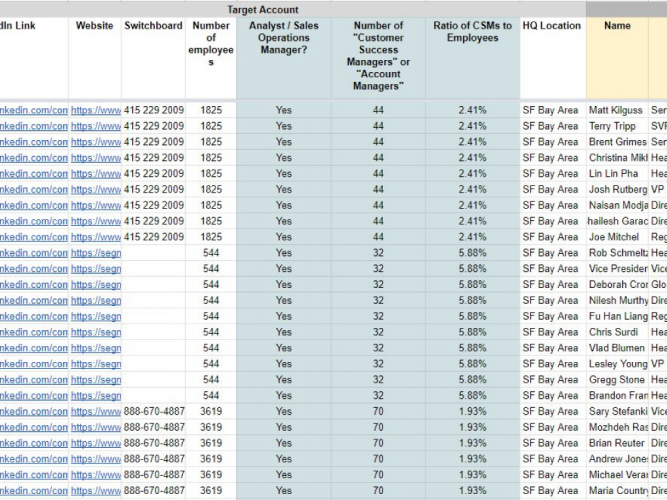Click the Brian Reuter name cell
Image resolution: width=667 pixels, height=500 pixels.
tap(617, 443)
